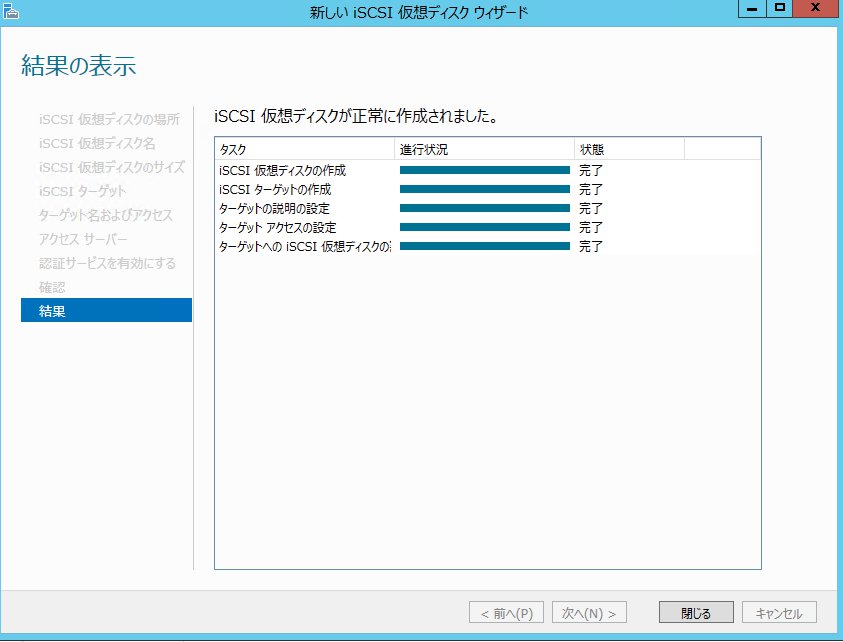Click 完了 status of ターゲット アクセスの設定

(x=591, y=228)
